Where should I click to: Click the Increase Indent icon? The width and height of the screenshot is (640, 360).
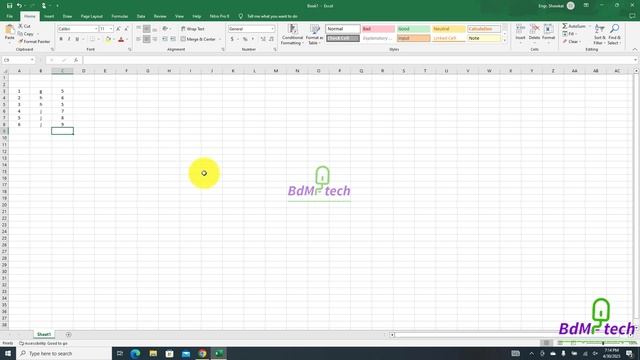click(173, 39)
